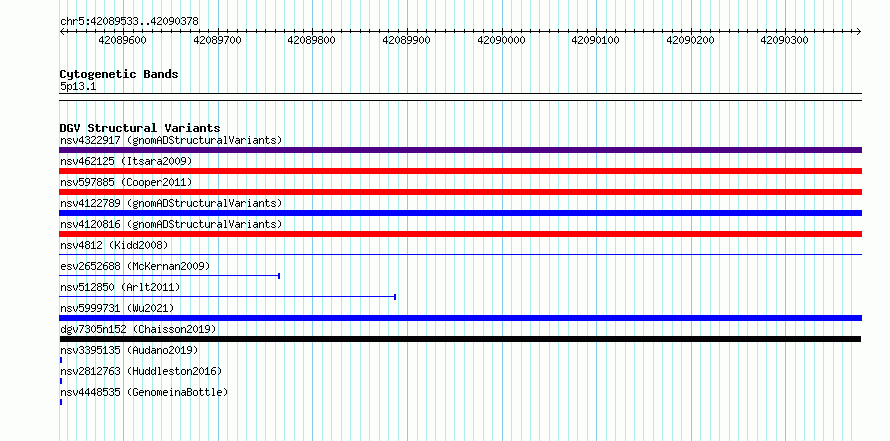Screen dimensions: 890x441
Task: Open the nsv597885 (Cooper2011) label
Action: 126,182
